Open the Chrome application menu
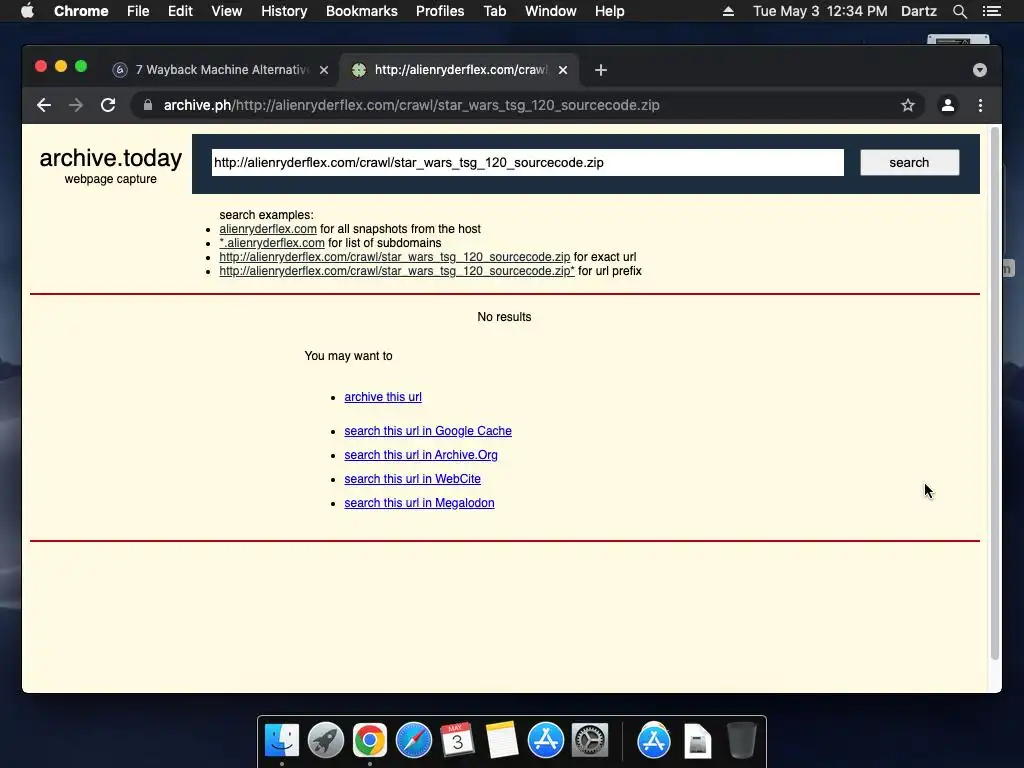Image resolution: width=1024 pixels, height=768 pixels. click(x=81, y=11)
